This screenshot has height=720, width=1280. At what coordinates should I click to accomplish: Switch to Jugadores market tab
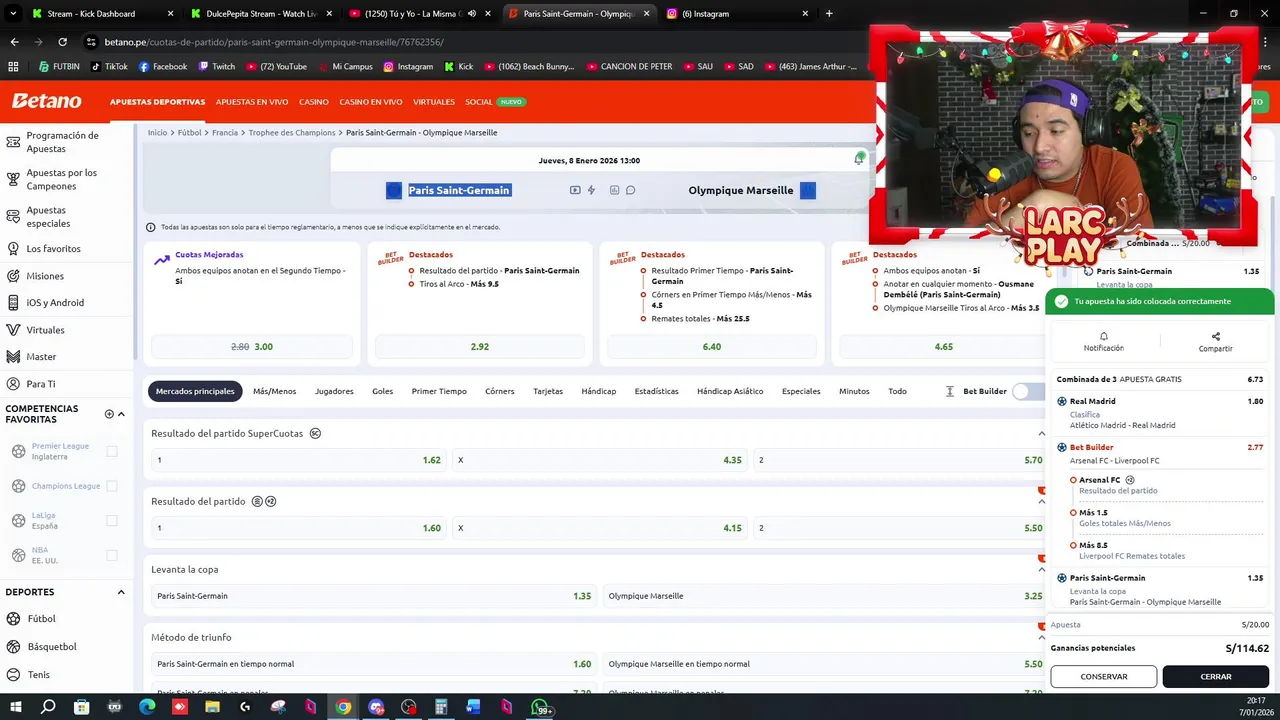point(334,391)
